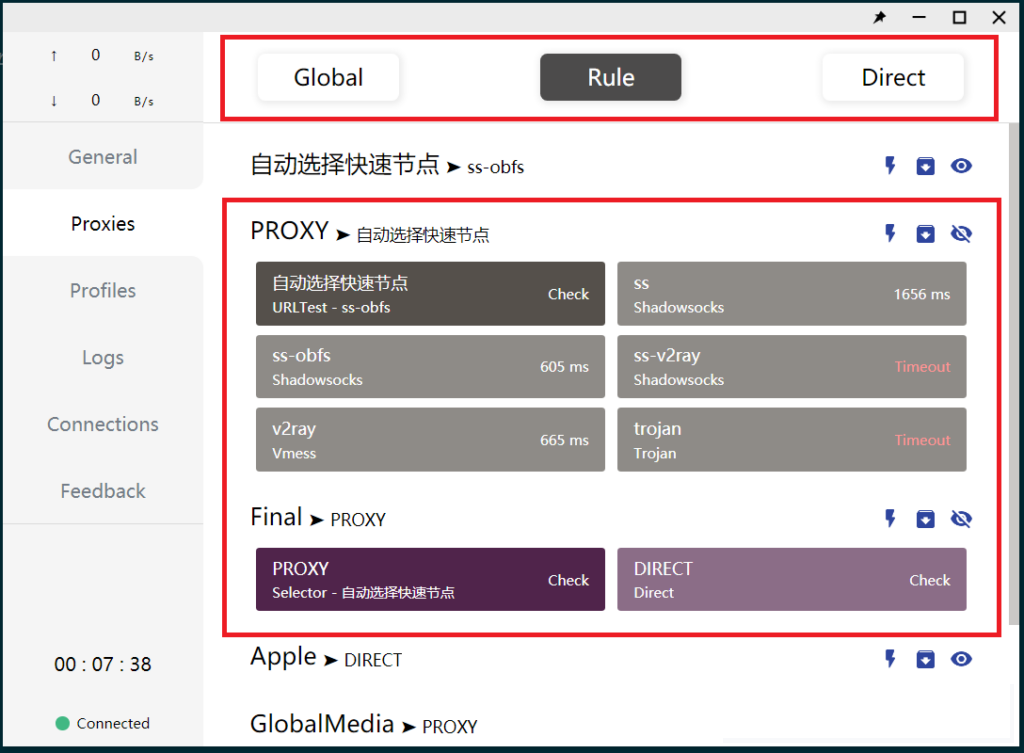Screen dimensions: 1024x753
Task: Expand the Apple group using box icon
Action: pos(926,659)
